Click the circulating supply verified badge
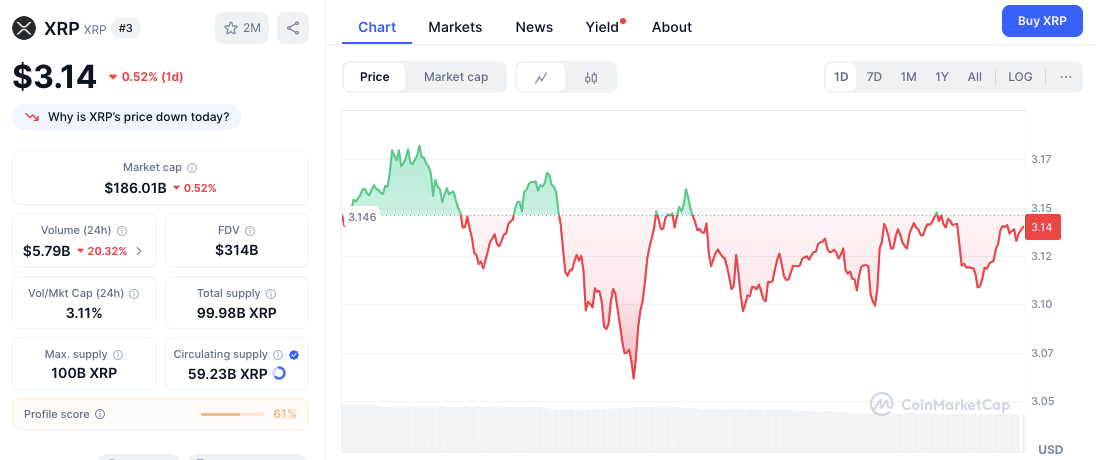This screenshot has height=460, width=1096. click(x=293, y=354)
